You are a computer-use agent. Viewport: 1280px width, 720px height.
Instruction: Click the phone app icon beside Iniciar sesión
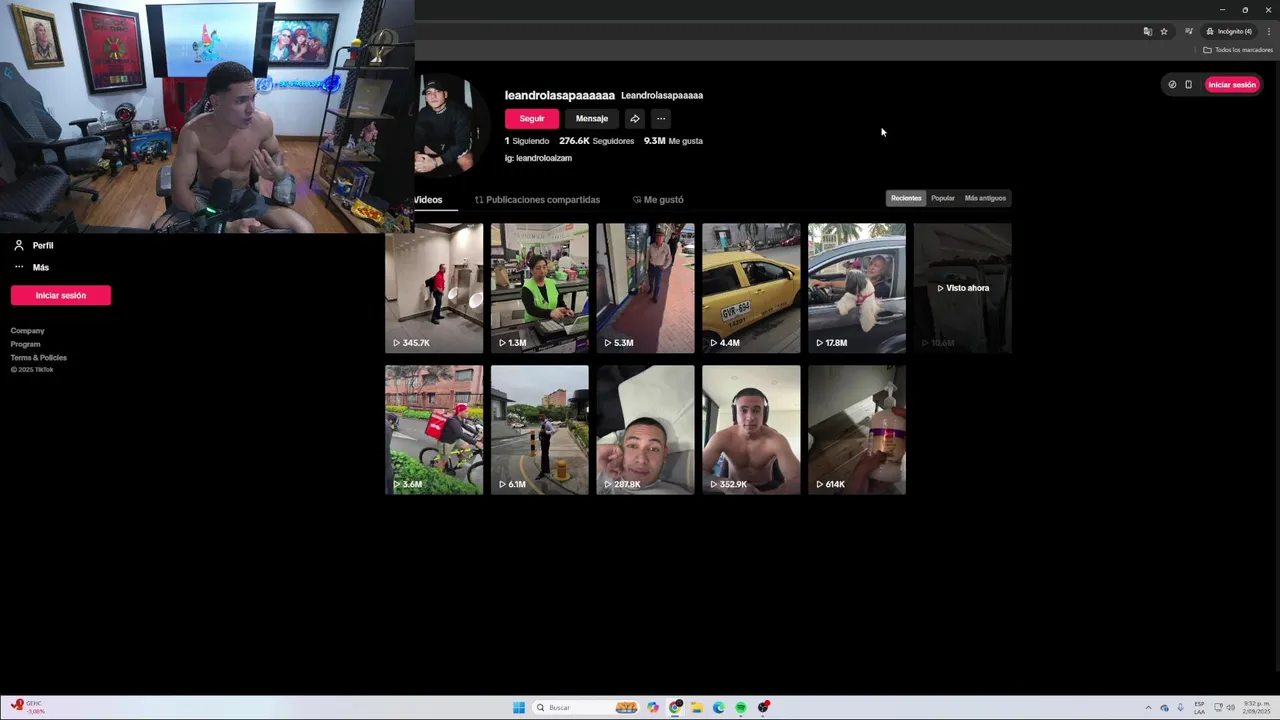tap(1188, 85)
